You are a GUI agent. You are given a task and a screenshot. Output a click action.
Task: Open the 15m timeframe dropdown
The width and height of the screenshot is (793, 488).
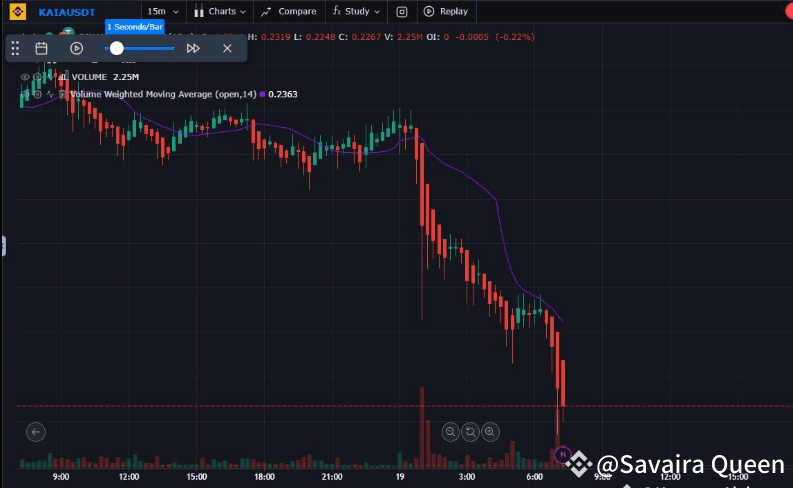click(x=163, y=12)
